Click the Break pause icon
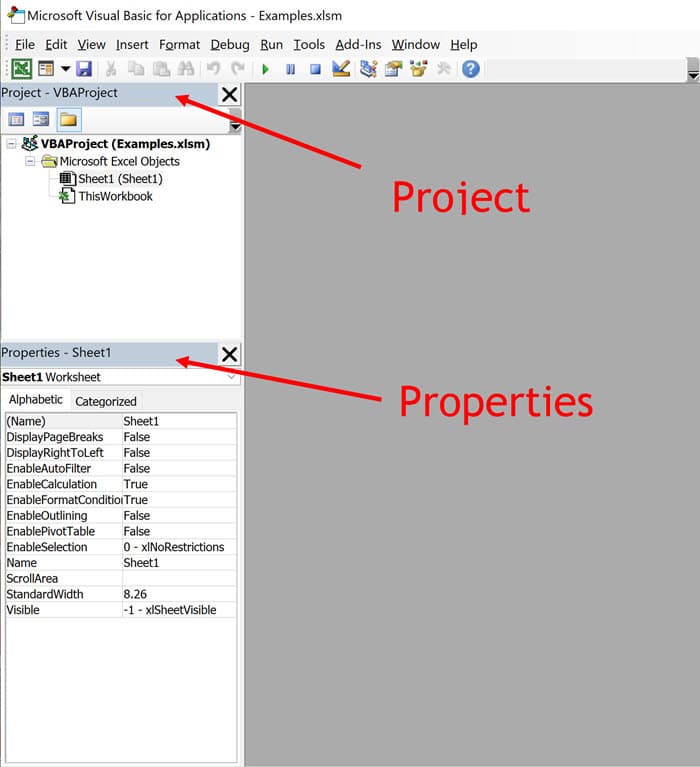700x767 pixels. click(291, 69)
